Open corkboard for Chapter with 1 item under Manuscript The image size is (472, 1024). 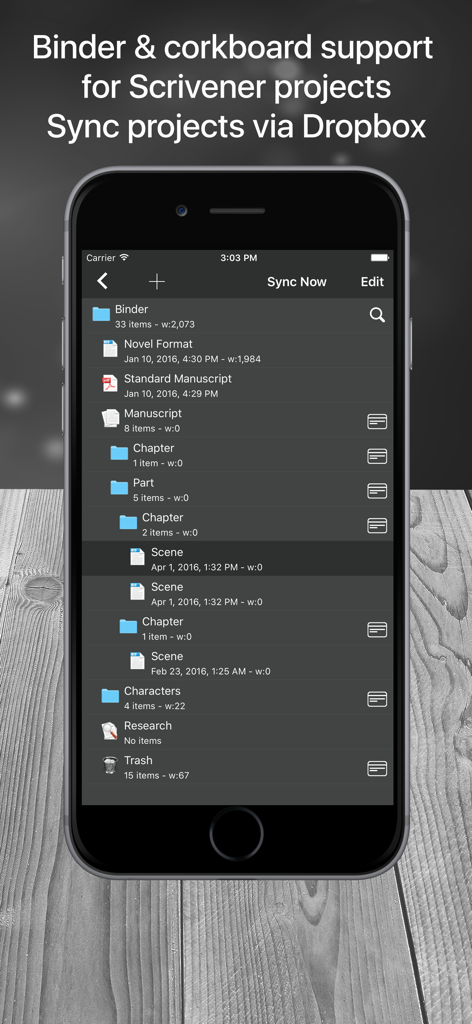tap(377, 456)
